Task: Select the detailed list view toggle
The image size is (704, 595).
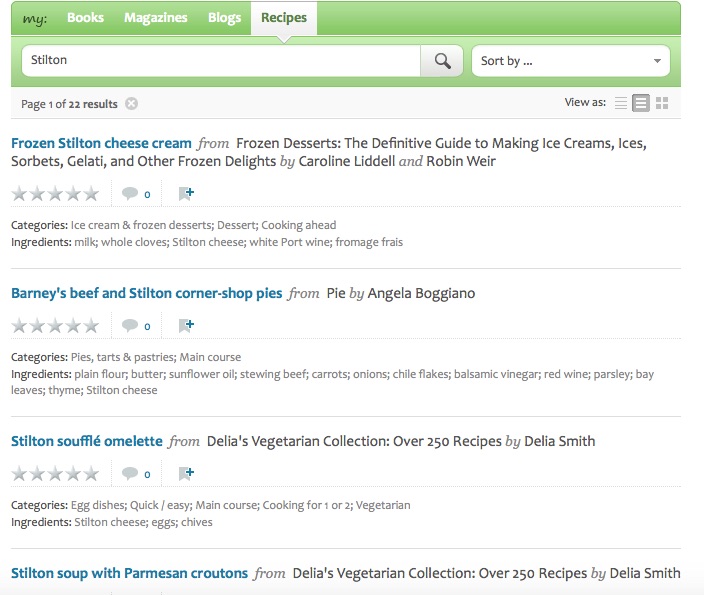Action: [641, 103]
